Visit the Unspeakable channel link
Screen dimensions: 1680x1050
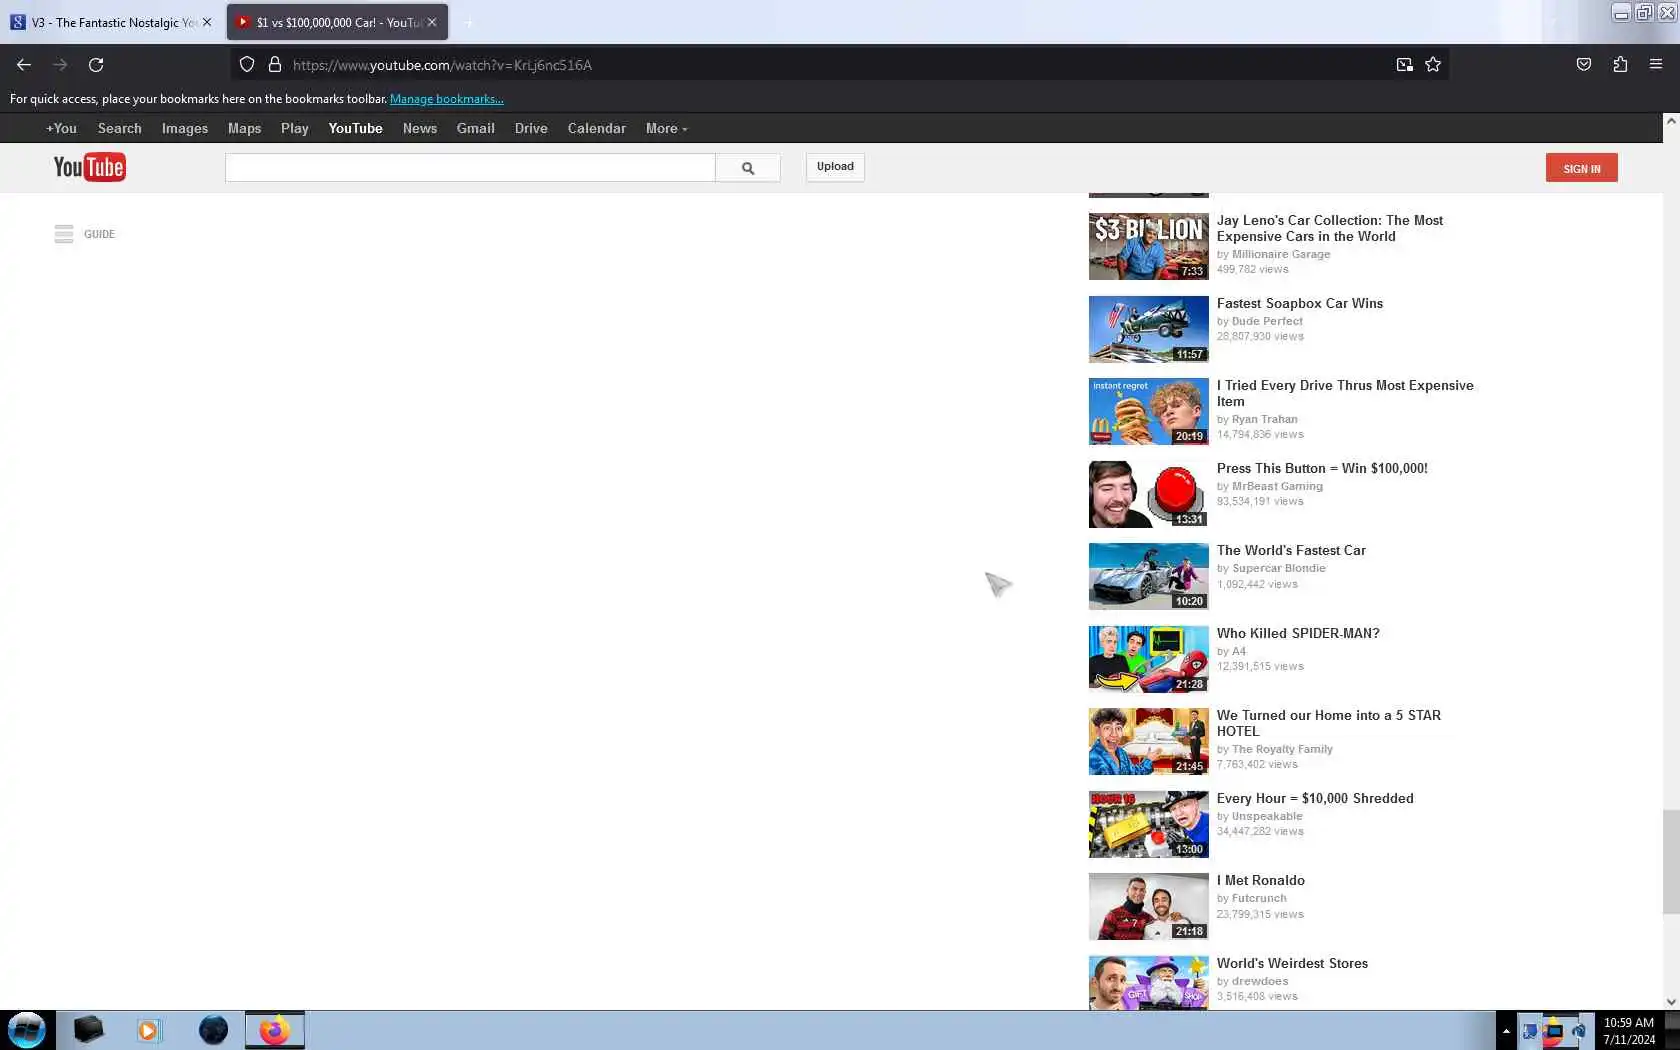1267,816
